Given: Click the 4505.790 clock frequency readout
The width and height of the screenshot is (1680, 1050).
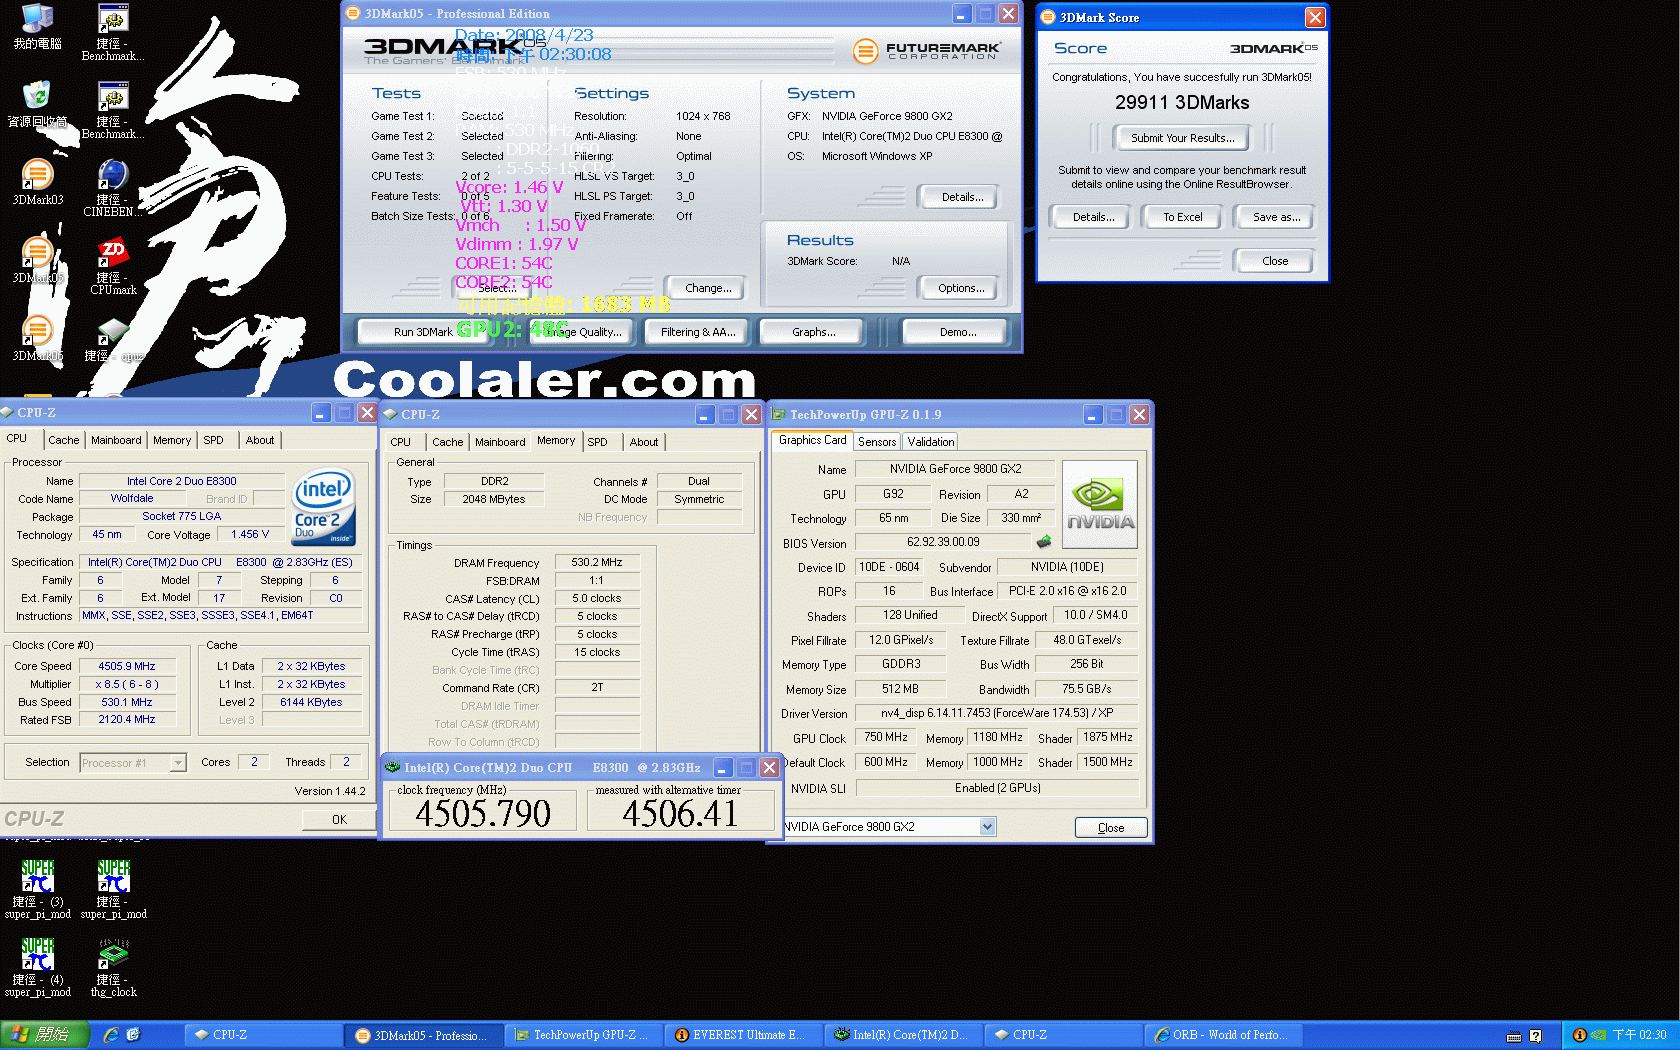Looking at the screenshot, I should pos(483,814).
